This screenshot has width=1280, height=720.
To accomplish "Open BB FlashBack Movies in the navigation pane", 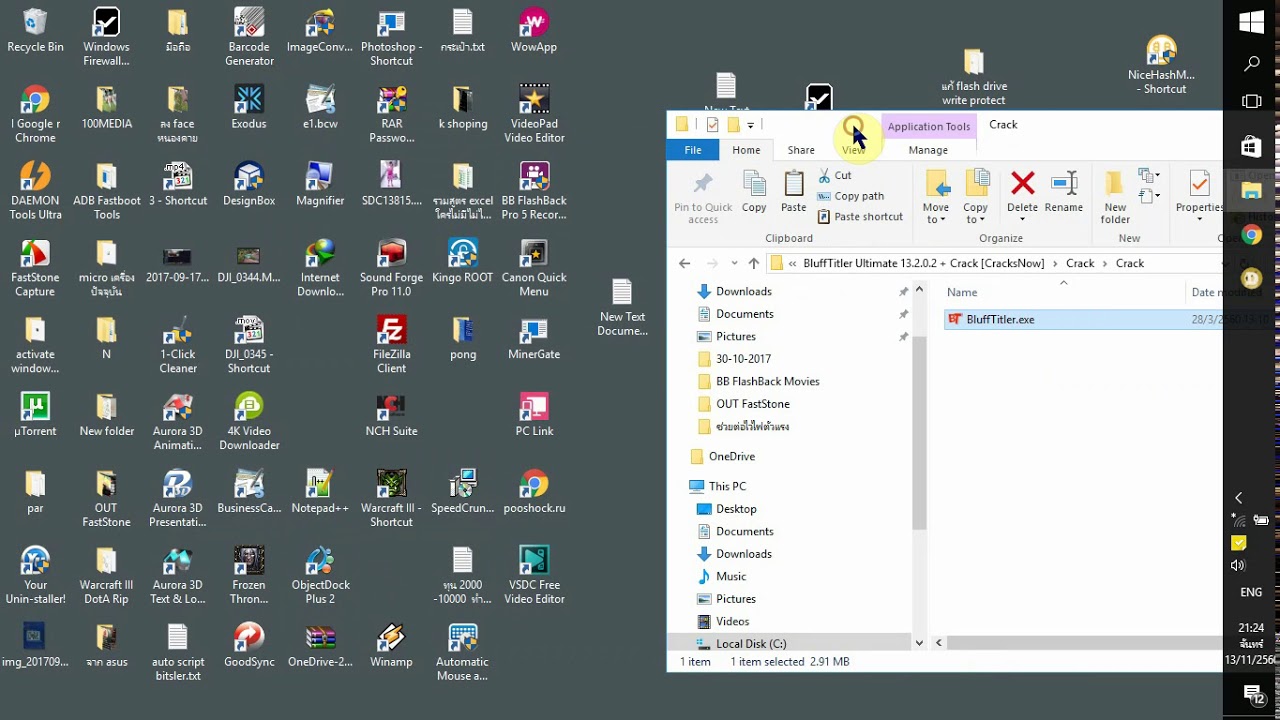I will pyautogui.click(x=767, y=381).
